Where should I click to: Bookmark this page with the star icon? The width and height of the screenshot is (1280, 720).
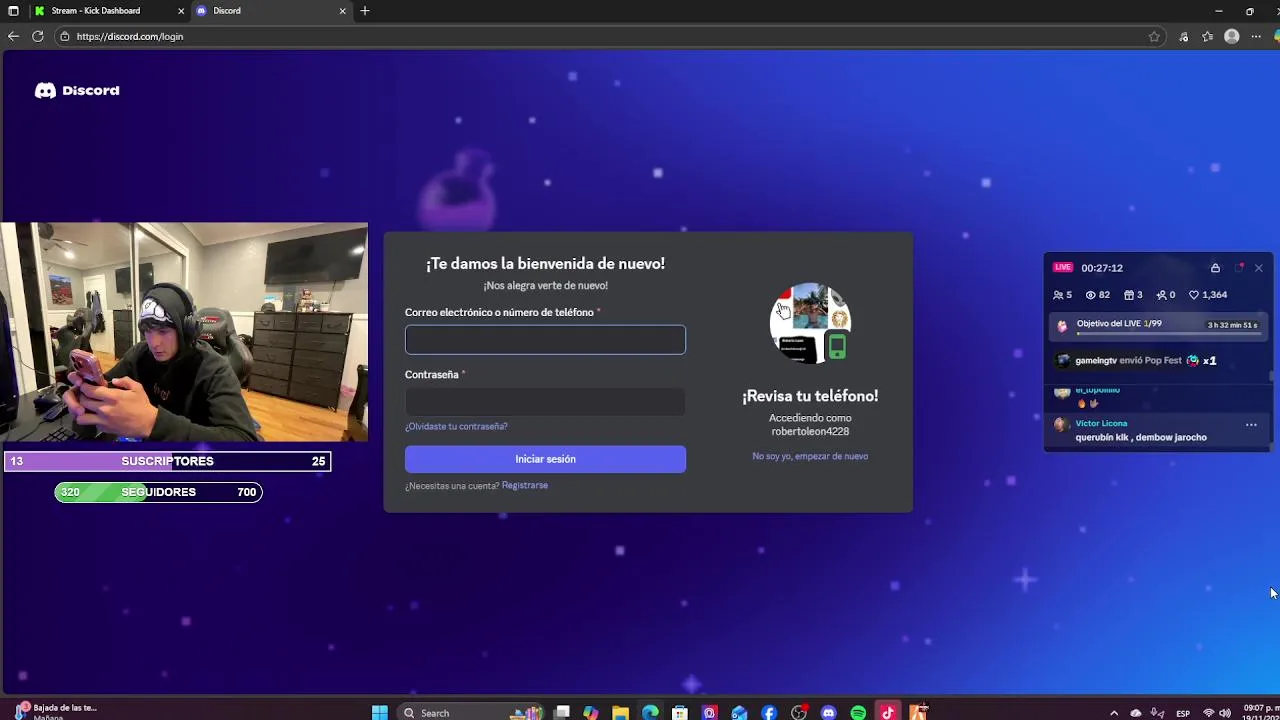1154,36
